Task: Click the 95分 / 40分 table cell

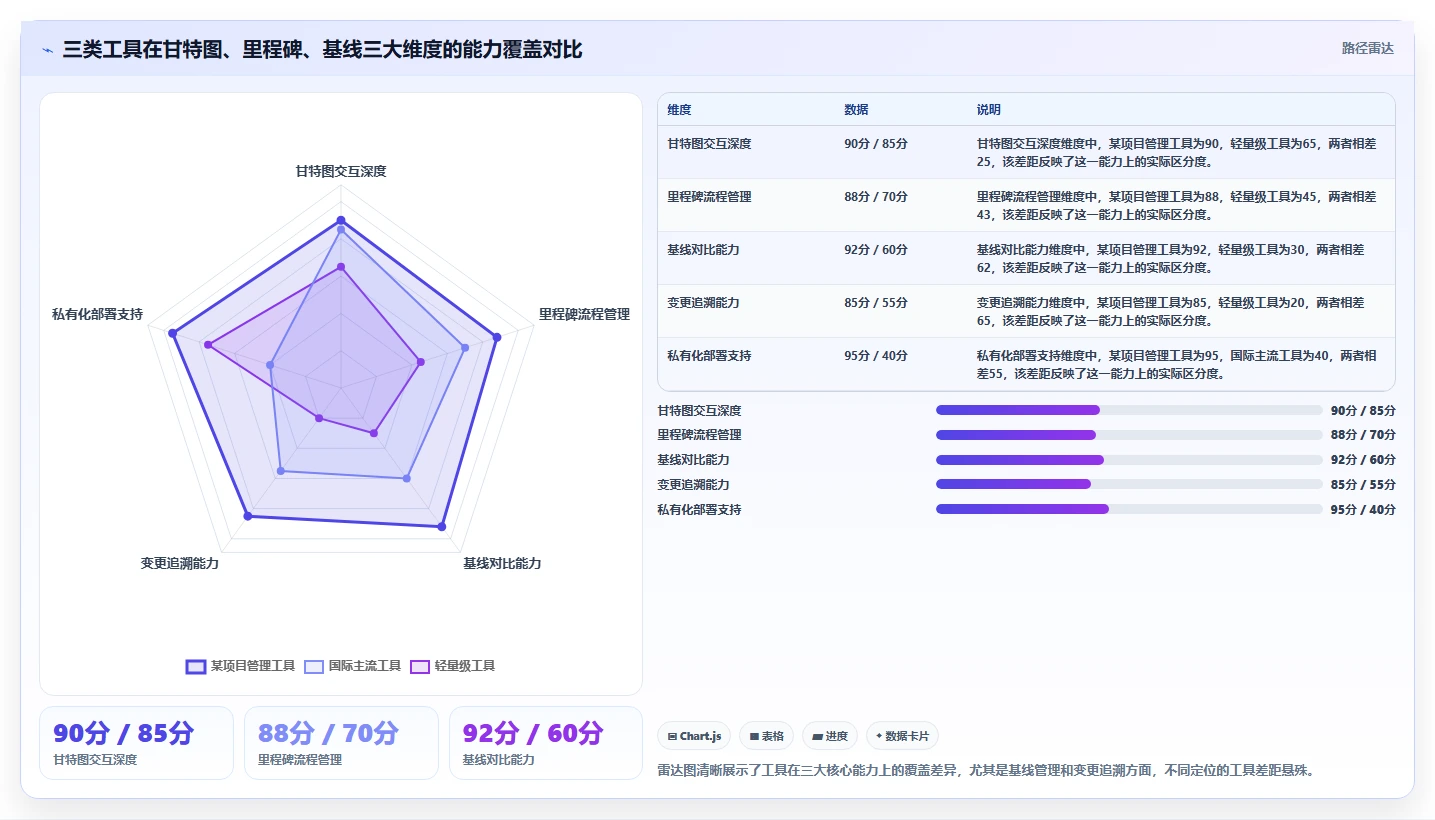Action: pos(876,356)
